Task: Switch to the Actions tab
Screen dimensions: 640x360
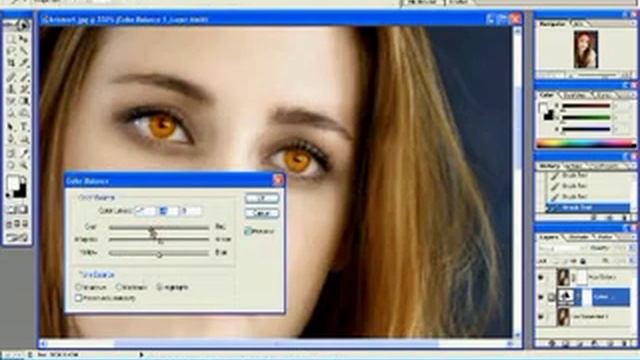Action: click(x=573, y=166)
